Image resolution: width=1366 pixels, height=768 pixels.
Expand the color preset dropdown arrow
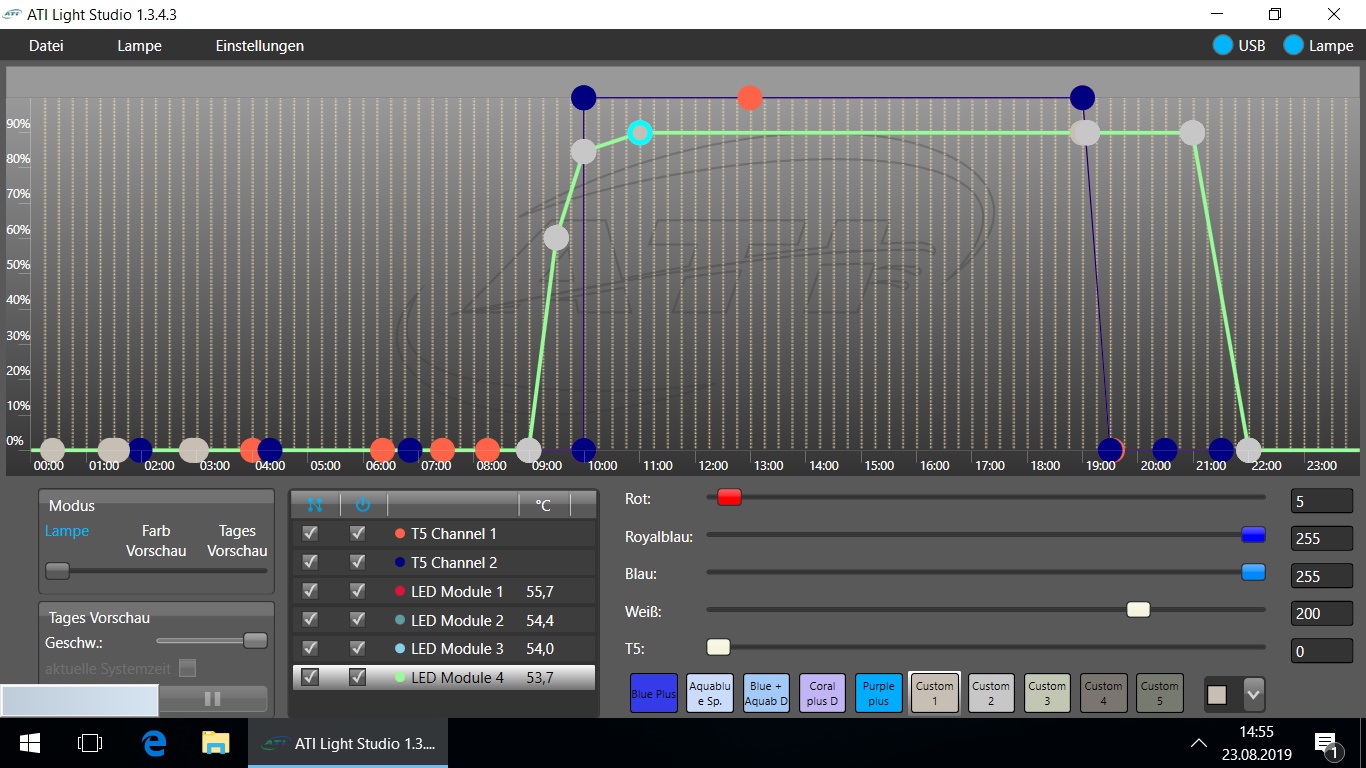coord(1253,694)
